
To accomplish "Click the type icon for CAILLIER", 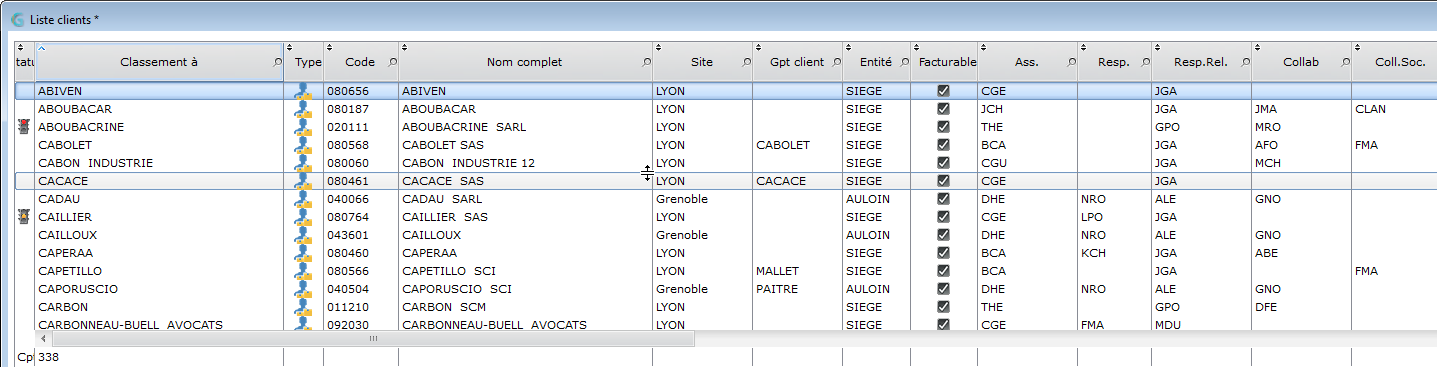I will (x=303, y=217).
